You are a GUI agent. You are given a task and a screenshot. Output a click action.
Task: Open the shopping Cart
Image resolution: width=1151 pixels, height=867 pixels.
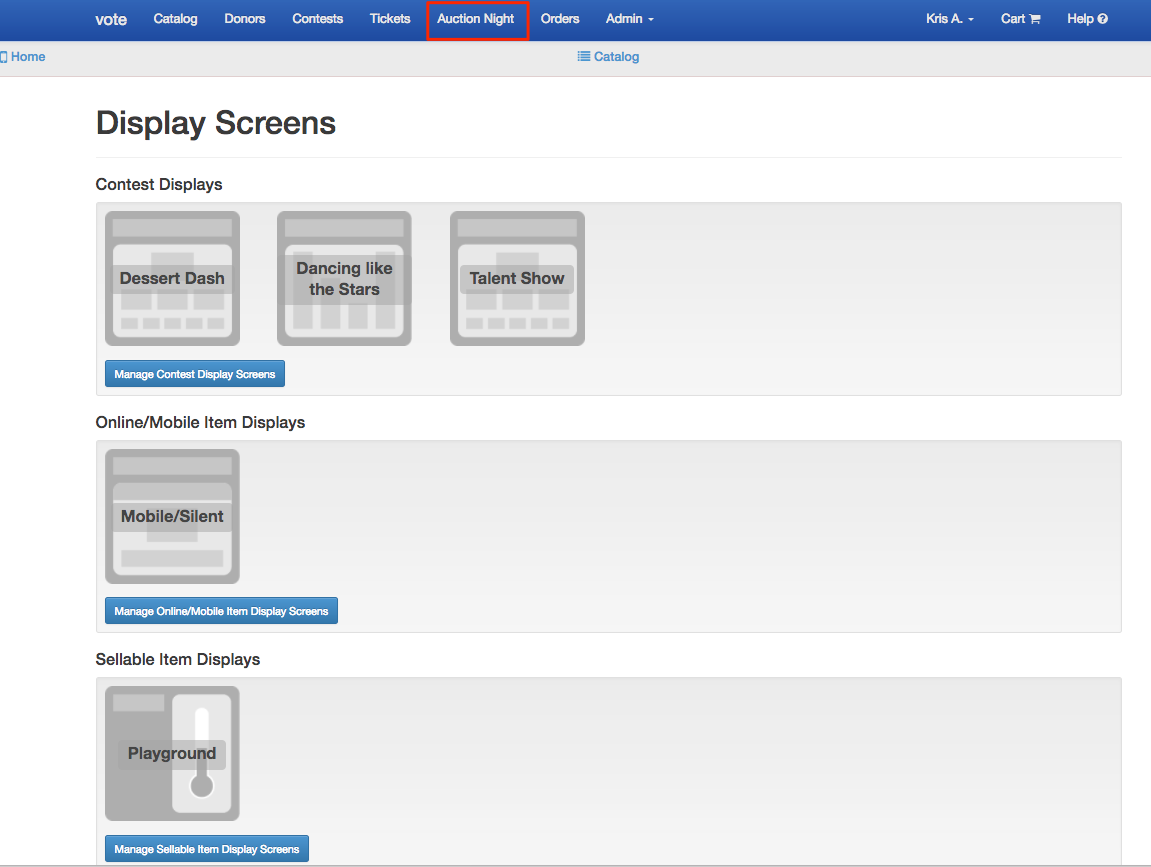pos(1020,19)
